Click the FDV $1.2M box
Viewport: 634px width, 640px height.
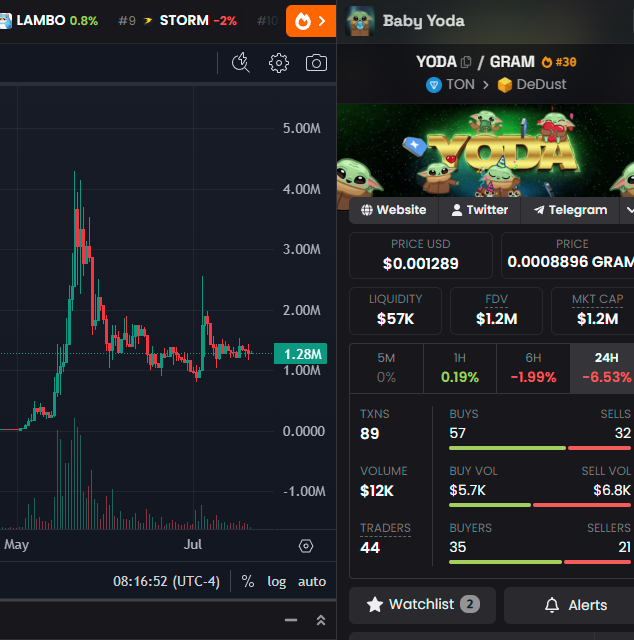coord(496,311)
